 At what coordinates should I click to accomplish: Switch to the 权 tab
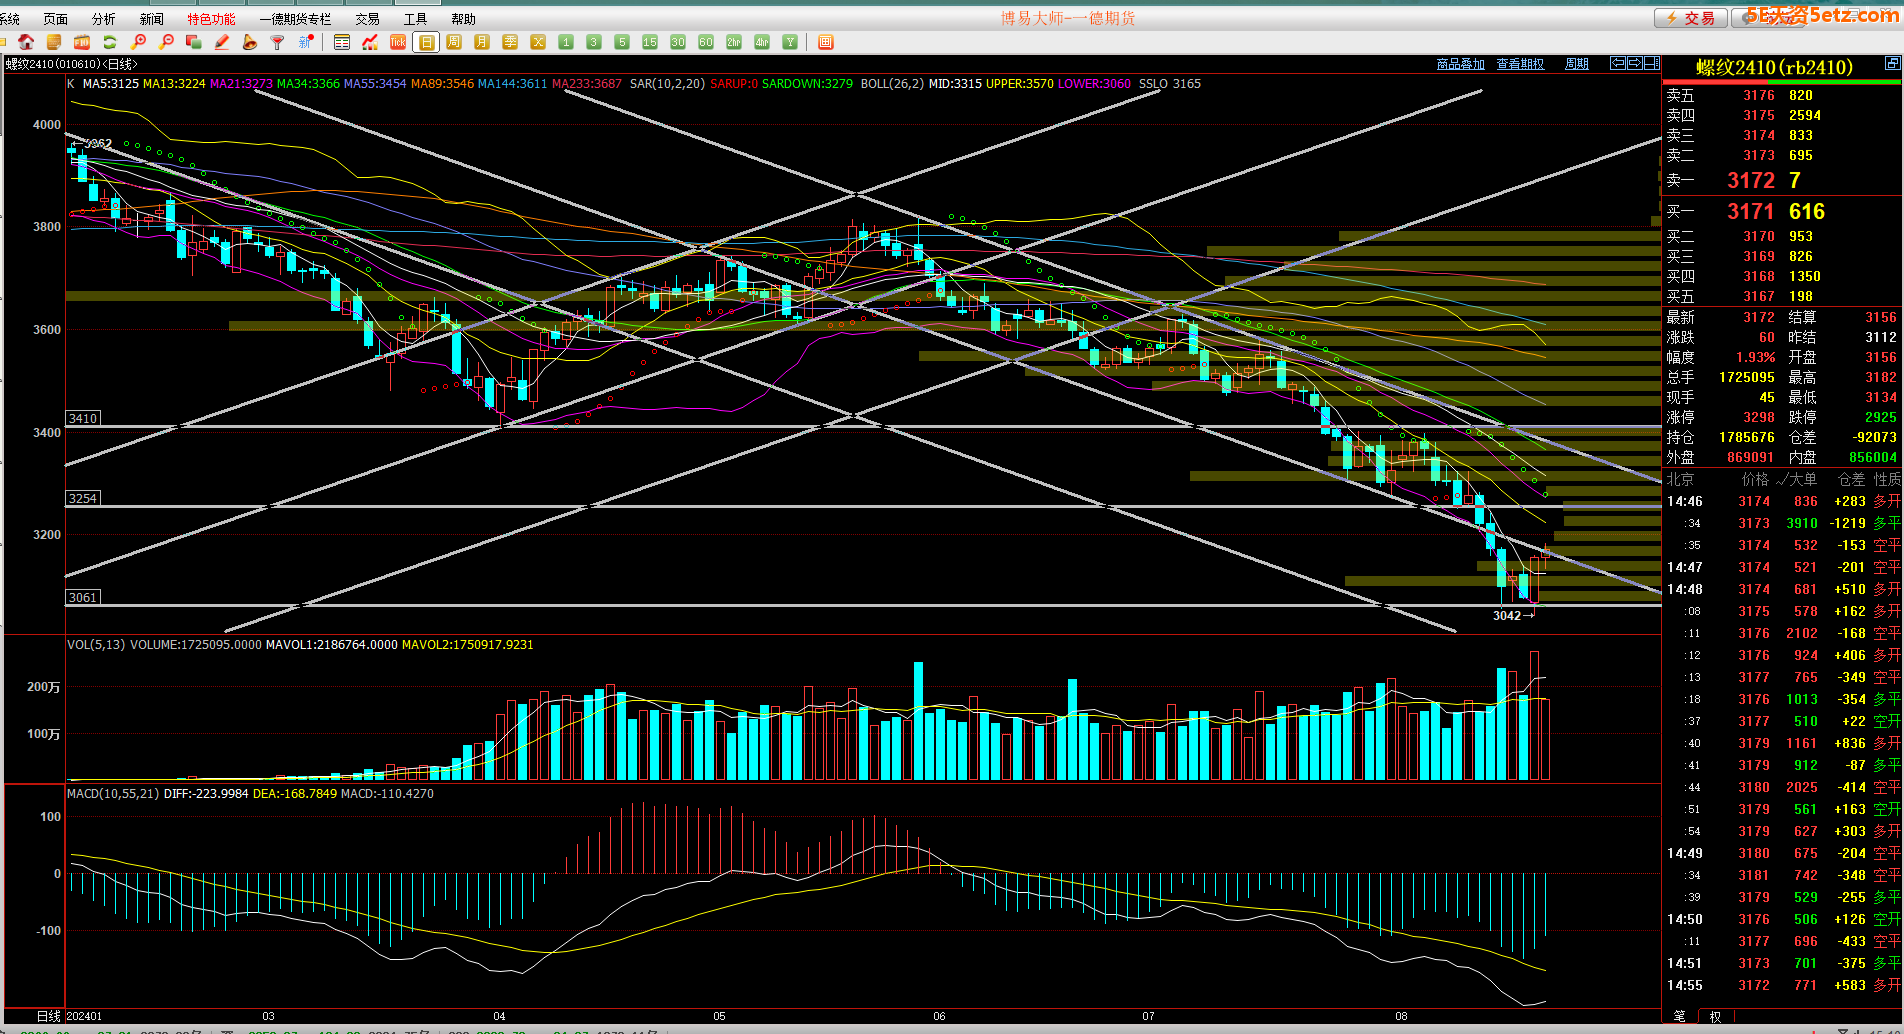click(x=1716, y=1016)
